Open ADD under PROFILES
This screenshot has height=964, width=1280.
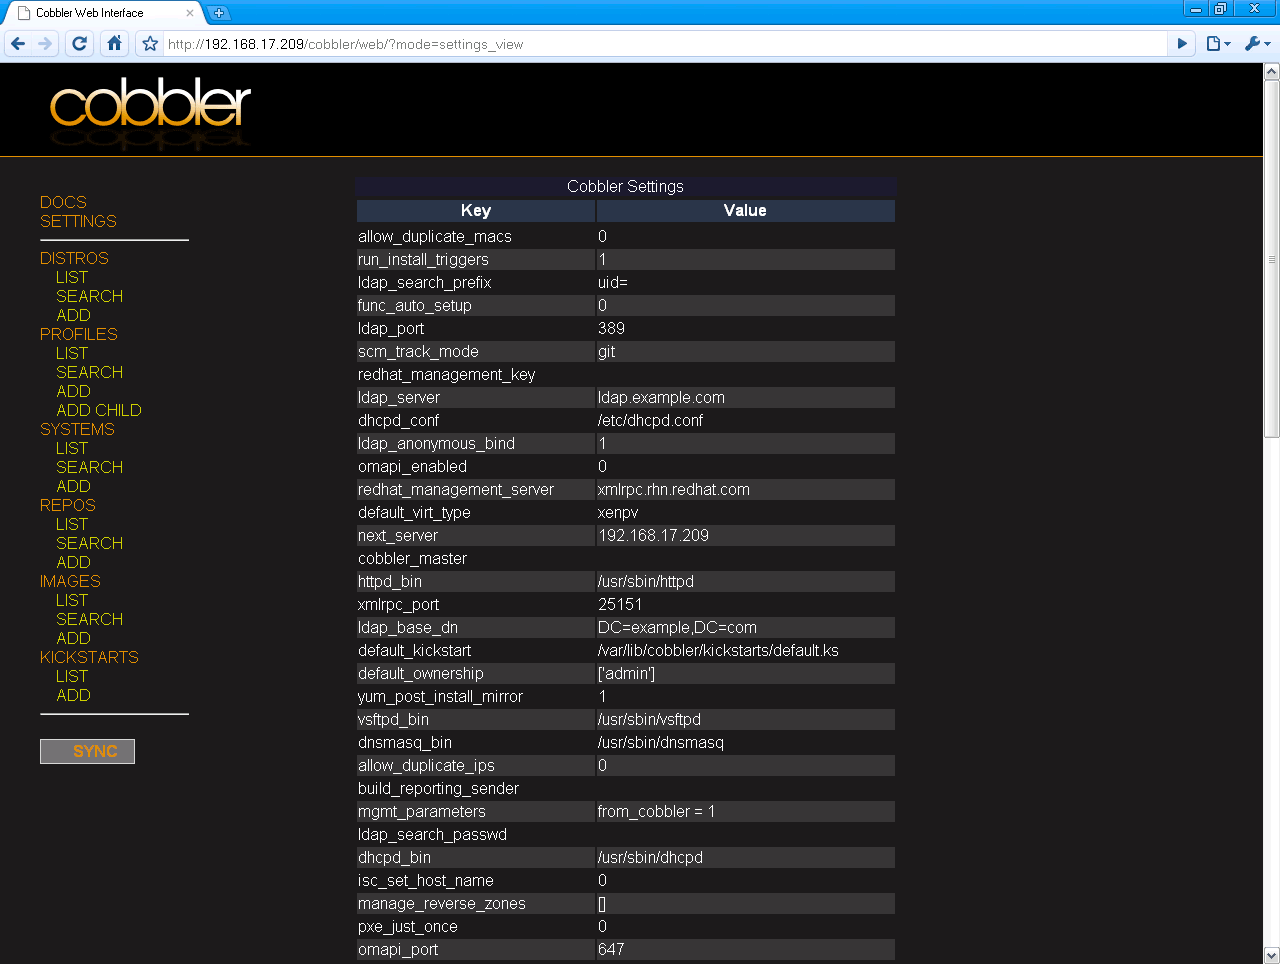click(x=74, y=391)
